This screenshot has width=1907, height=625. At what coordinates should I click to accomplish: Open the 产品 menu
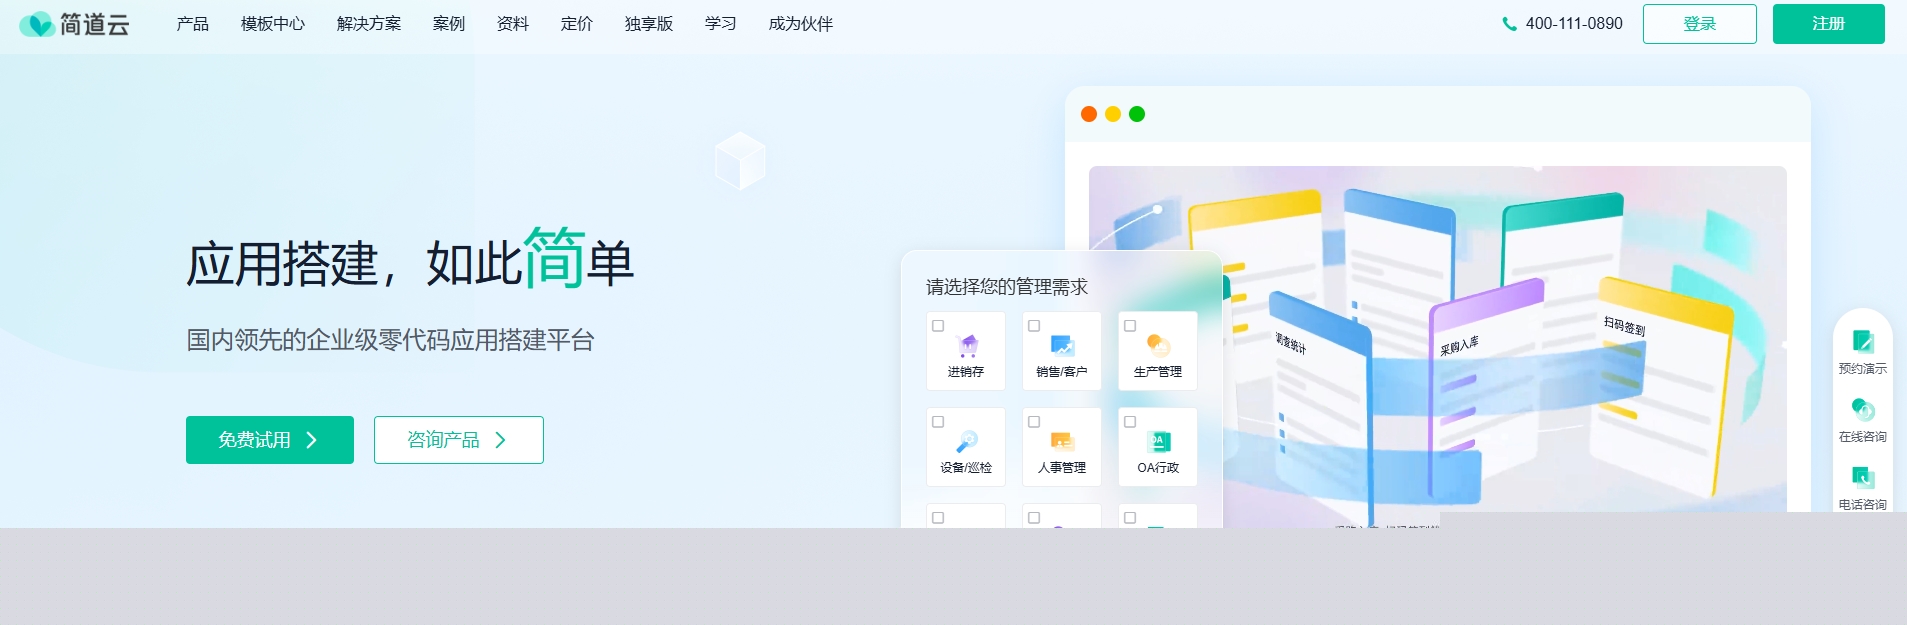point(193,24)
